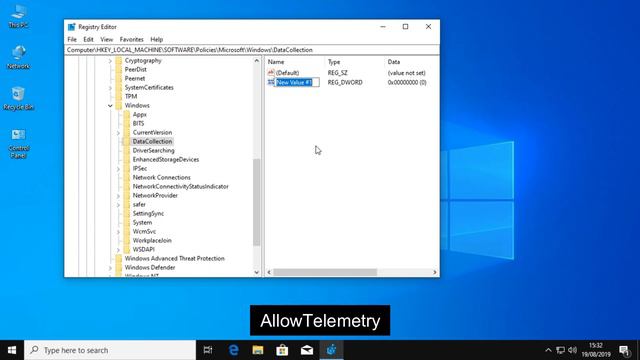Click the BITS folder icon
This screenshot has width=640, height=360.
(x=127, y=123)
